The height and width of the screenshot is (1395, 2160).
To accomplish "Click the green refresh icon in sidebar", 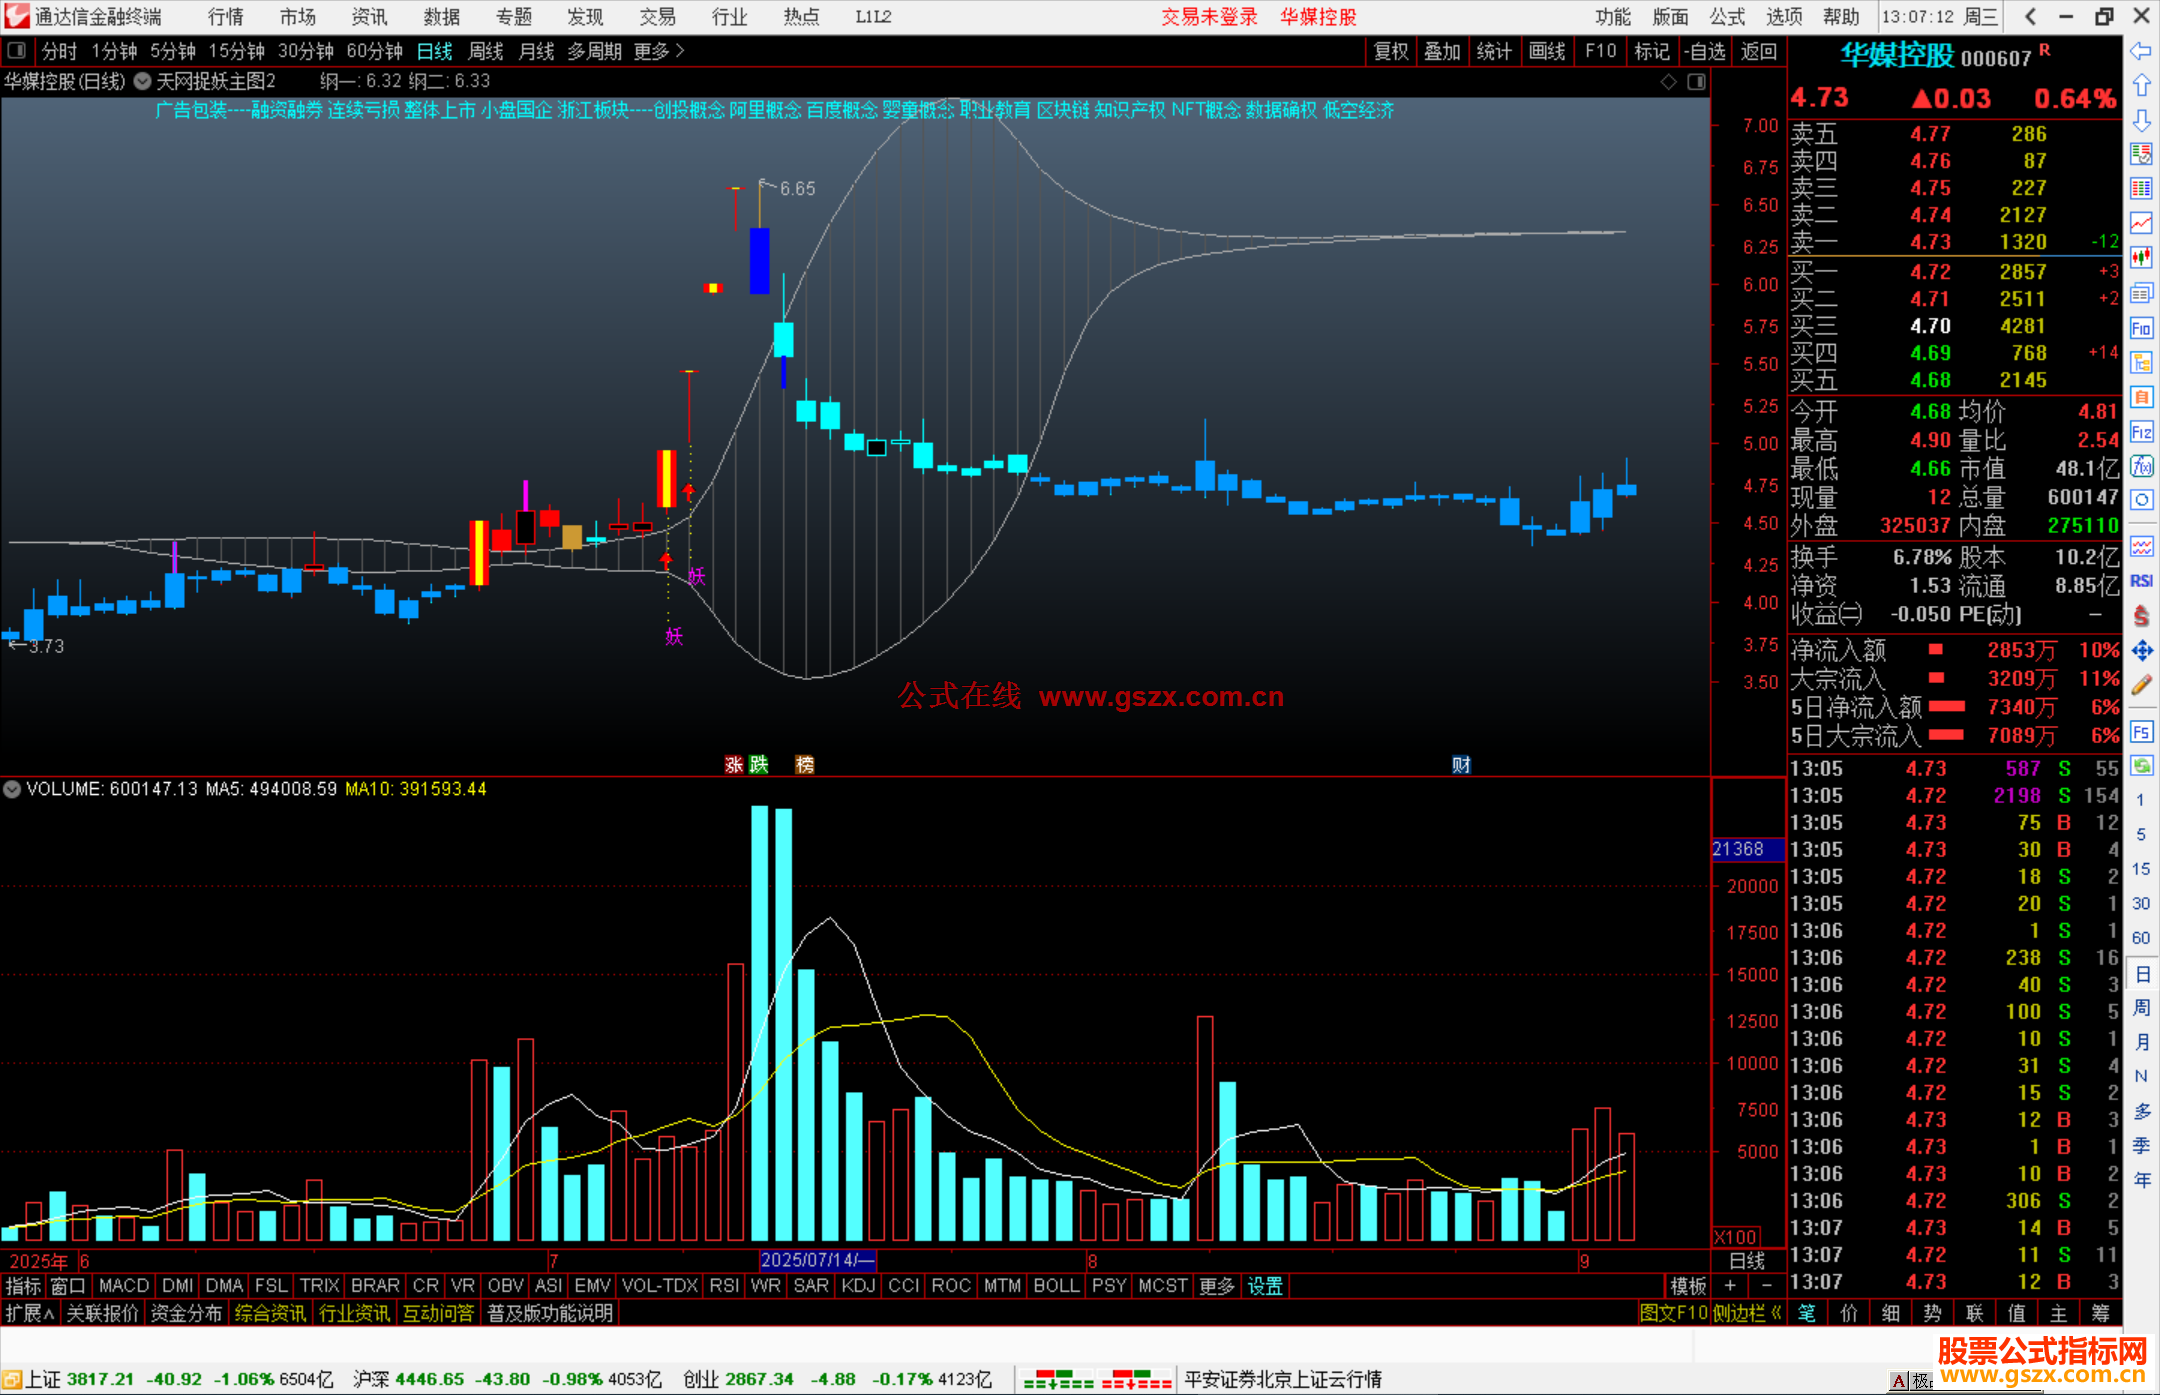I will (2141, 766).
